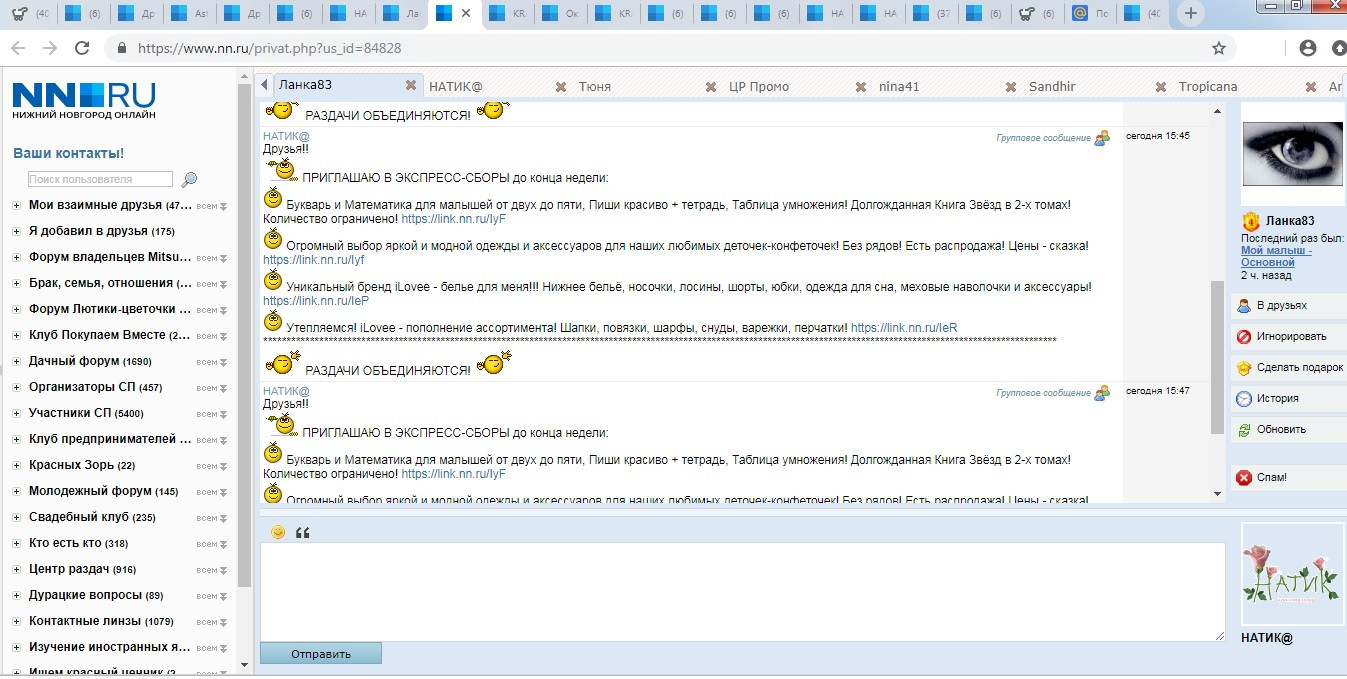
Task: Expand the Красных Зорь contact group
Action: click(16, 466)
